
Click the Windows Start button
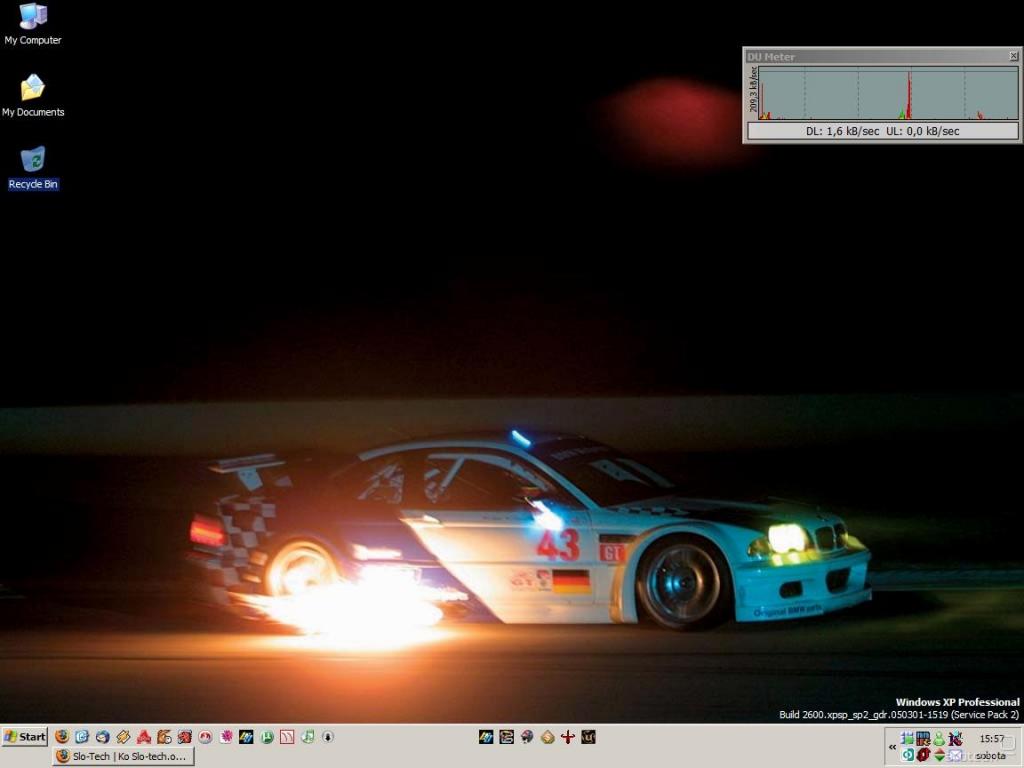[x=25, y=737]
